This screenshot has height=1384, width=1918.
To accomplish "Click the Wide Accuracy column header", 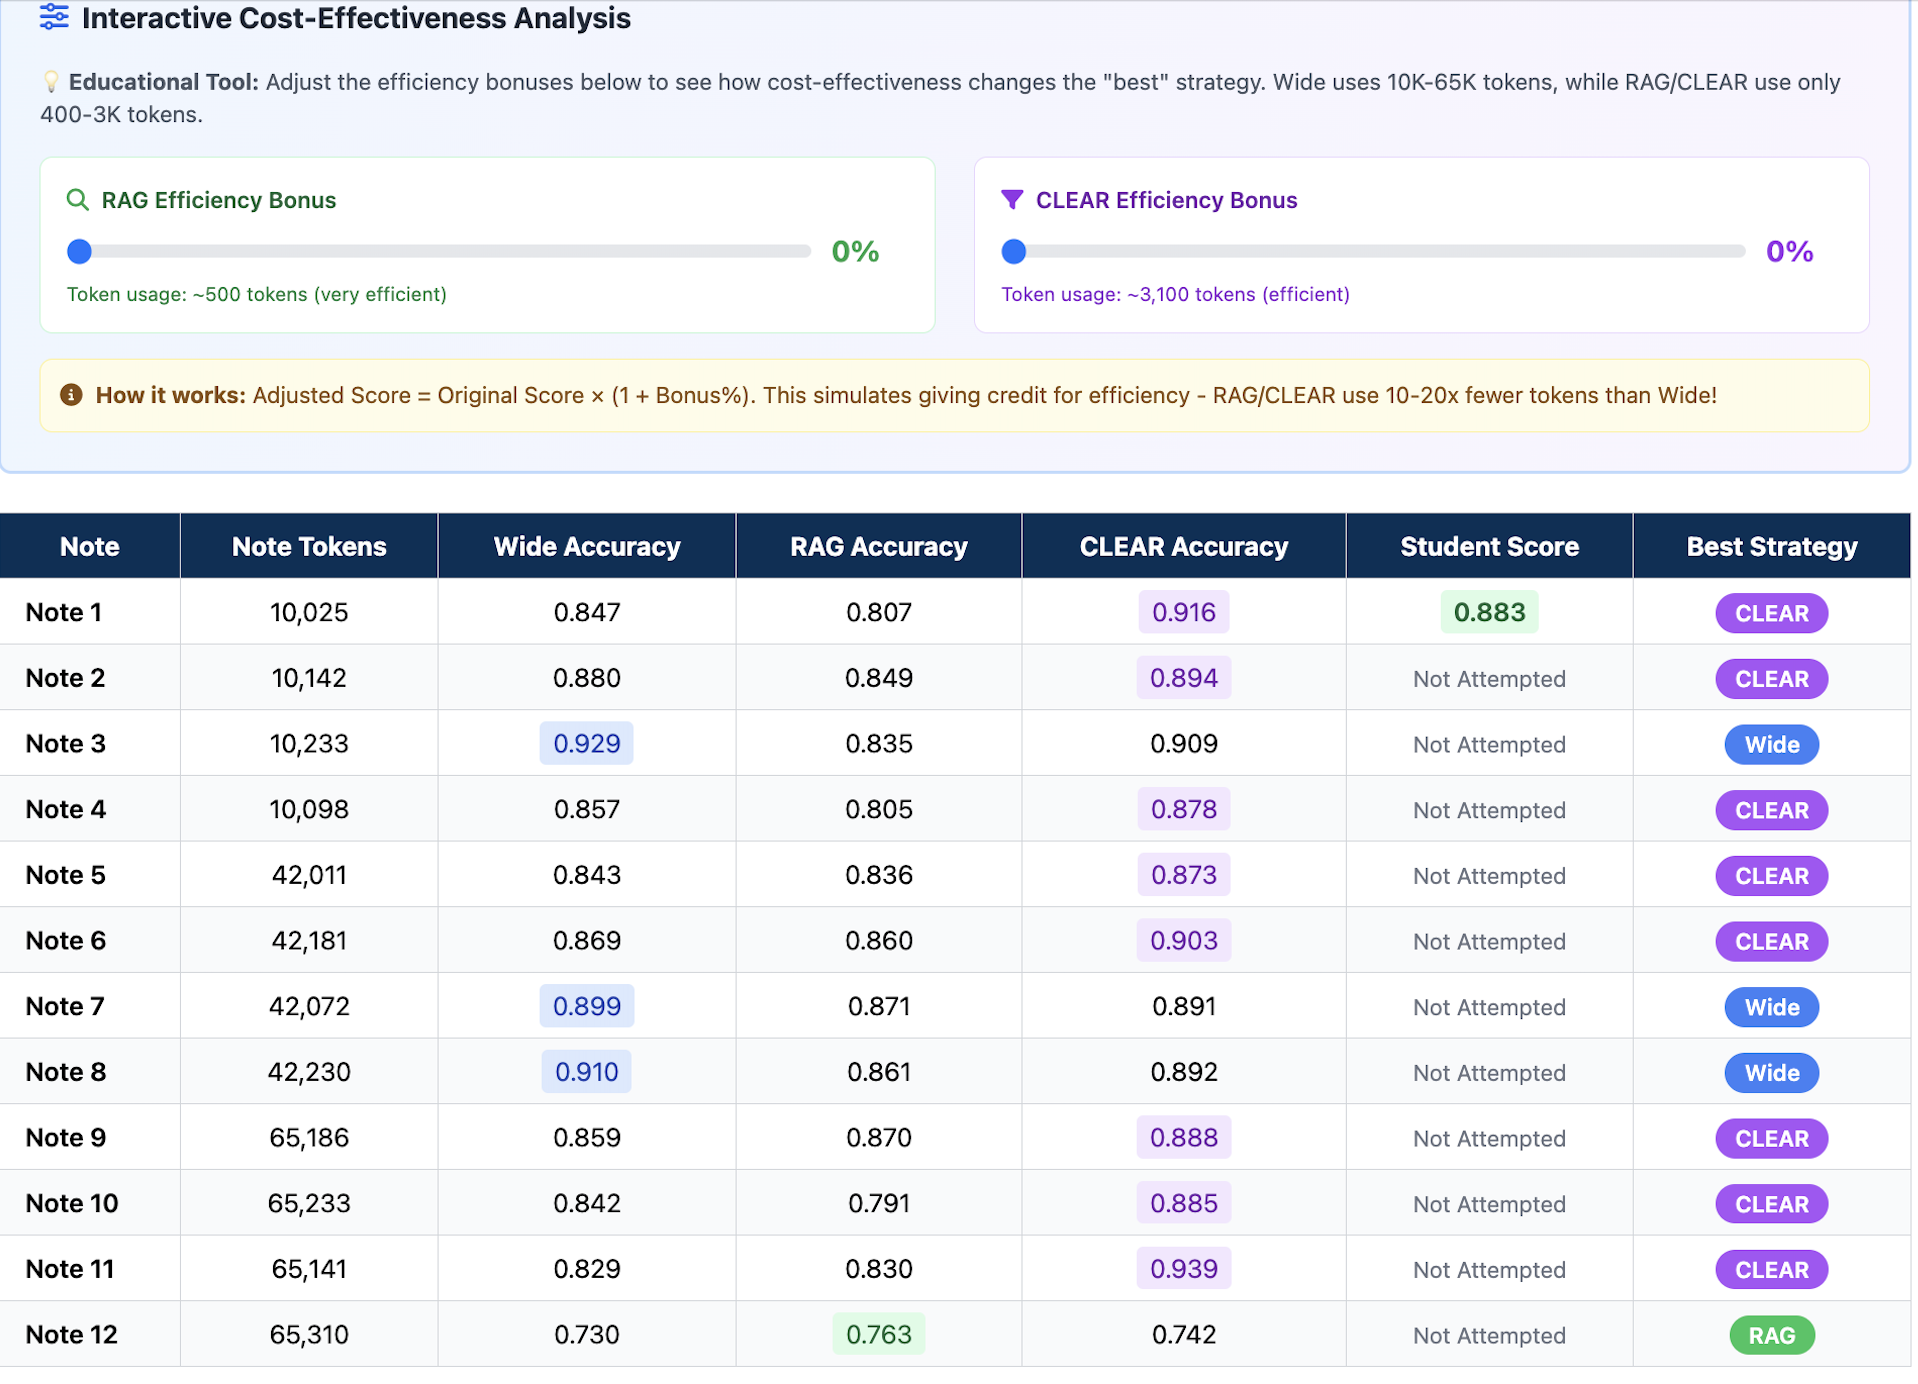I will tap(587, 546).
